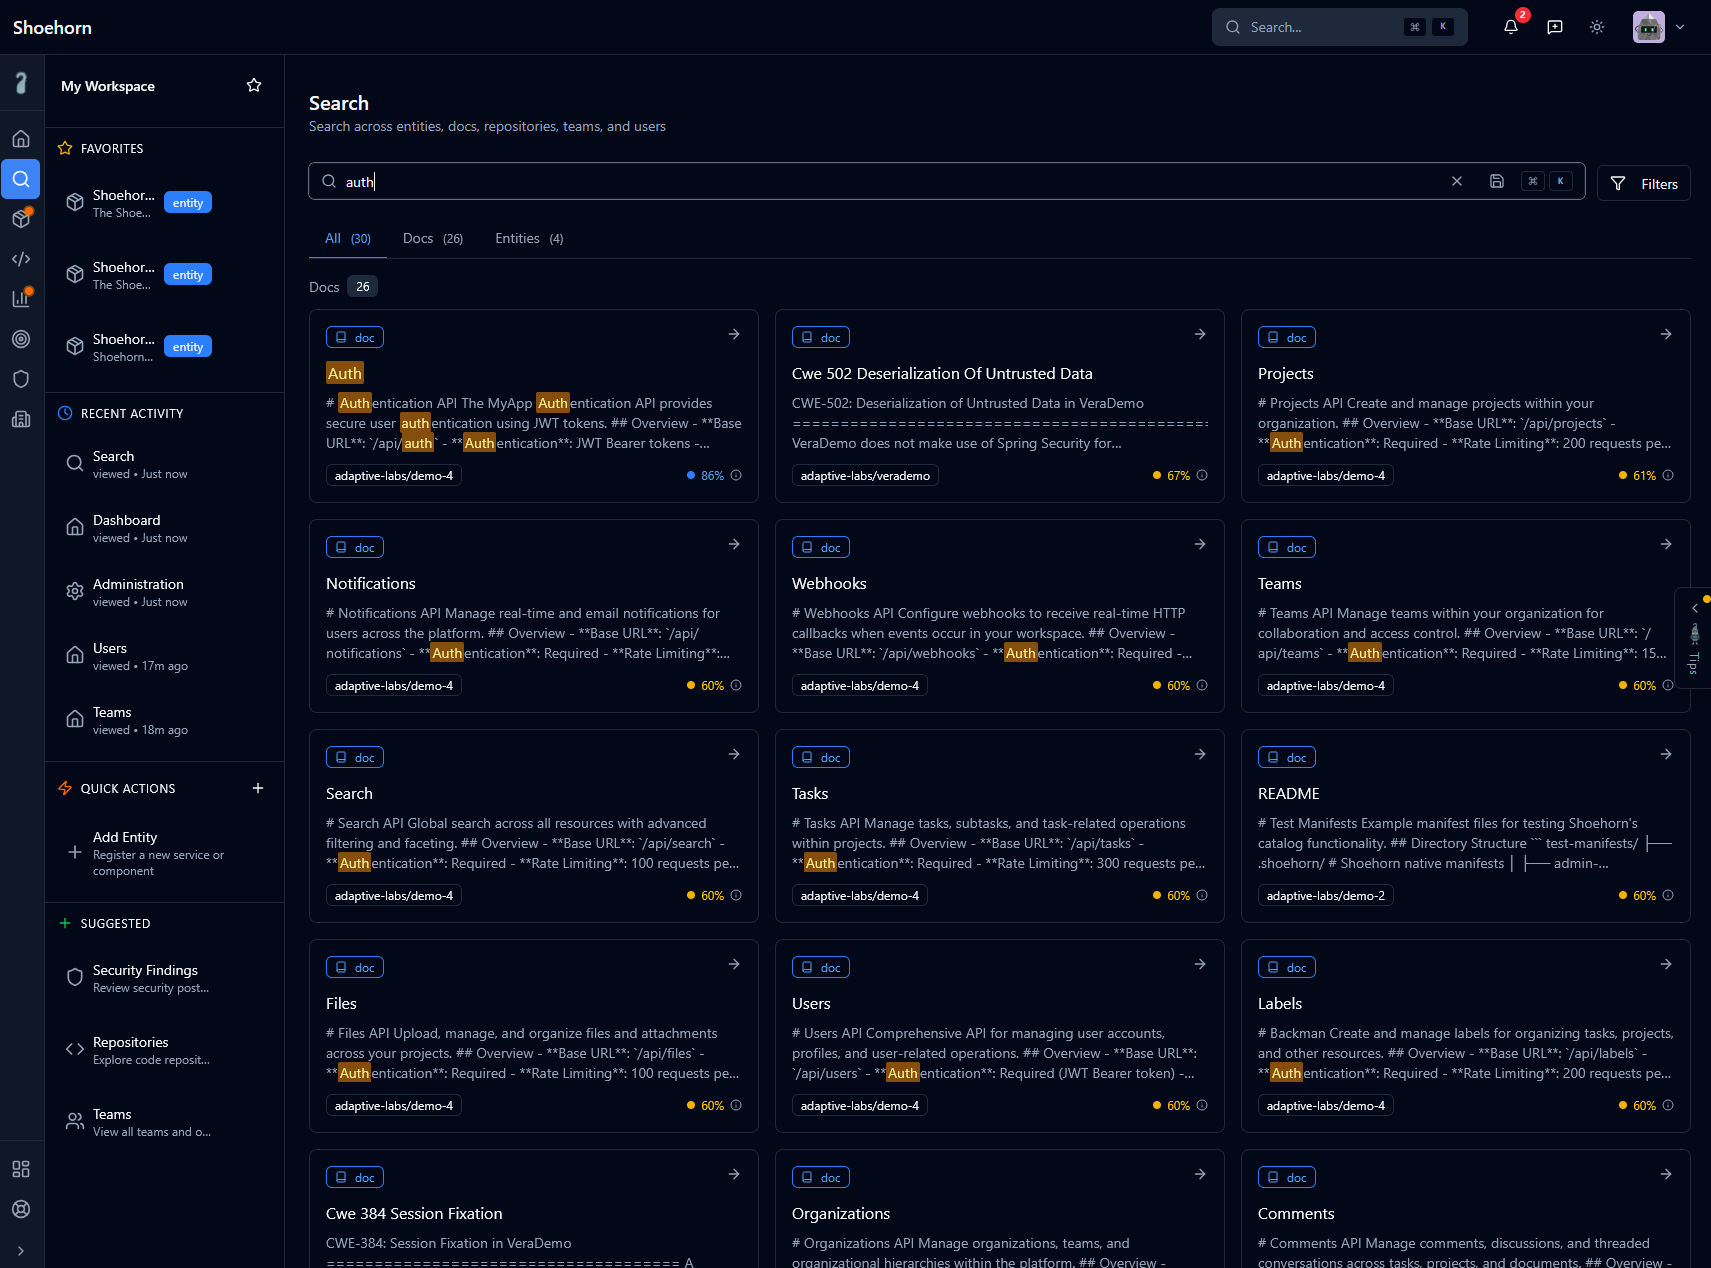The width and height of the screenshot is (1711, 1268).
Task: Open the Filters button
Action: pyautogui.click(x=1643, y=184)
